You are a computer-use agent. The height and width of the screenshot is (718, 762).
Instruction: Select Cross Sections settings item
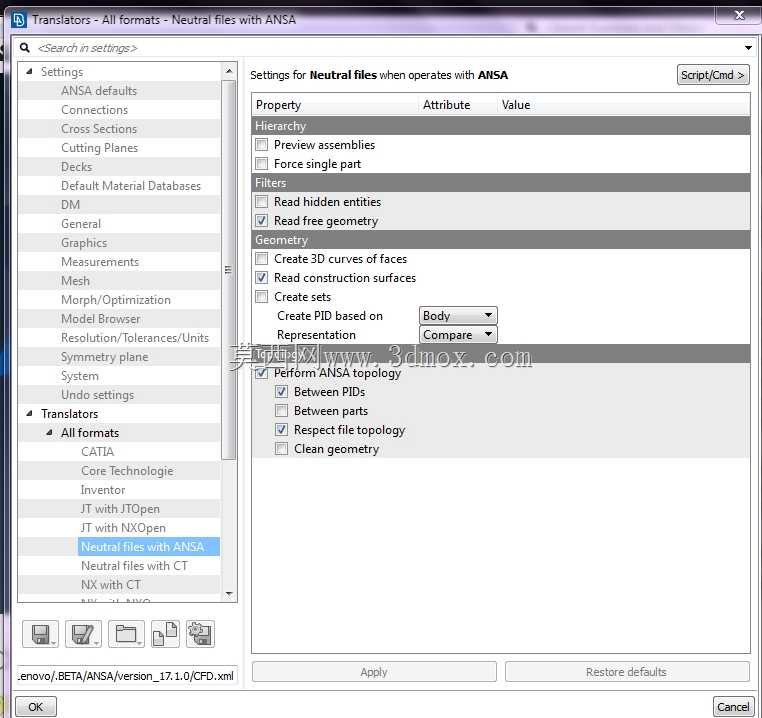pyautogui.click(x=99, y=128)
